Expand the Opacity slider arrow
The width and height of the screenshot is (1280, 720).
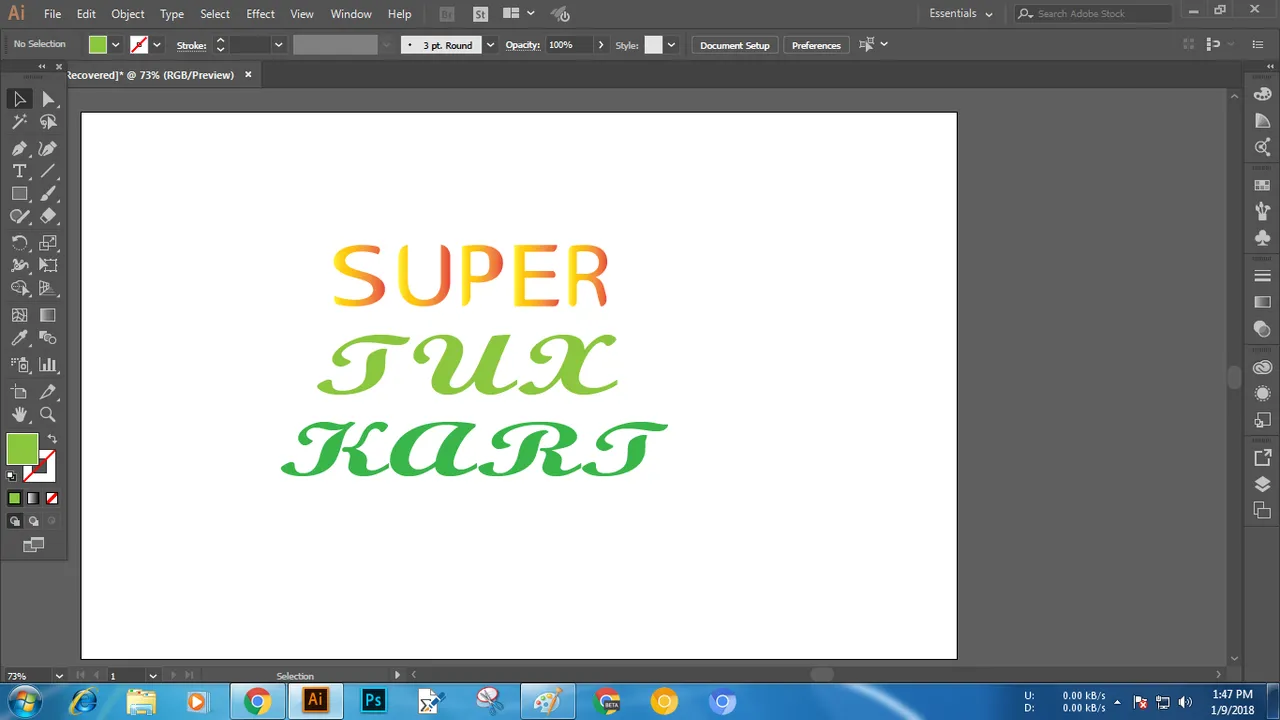pyautogui.click(x=601, y=45)
